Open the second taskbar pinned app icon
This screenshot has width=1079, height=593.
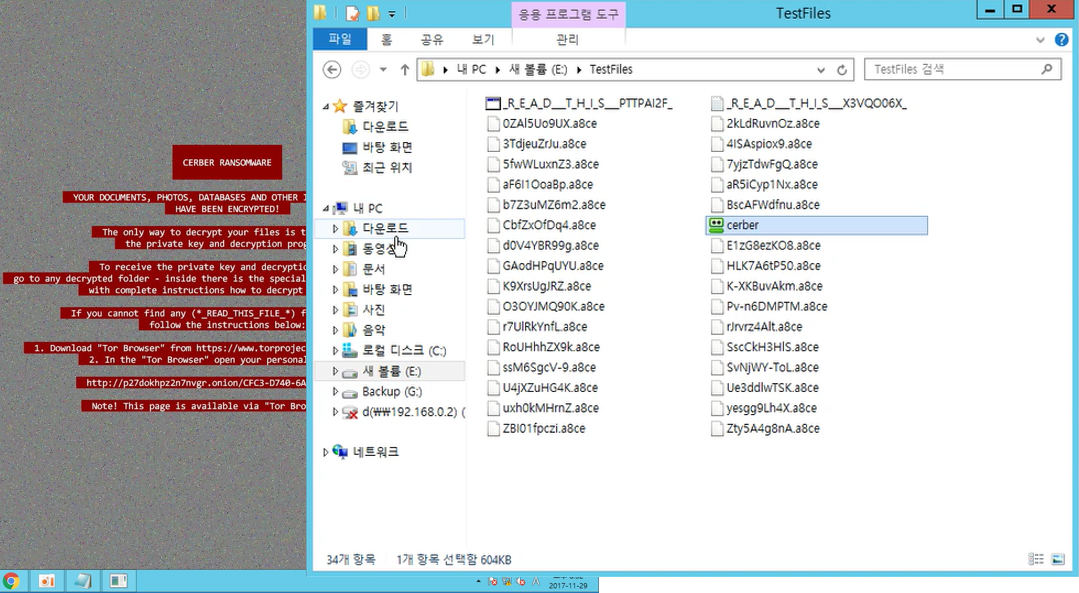(46, 581)
